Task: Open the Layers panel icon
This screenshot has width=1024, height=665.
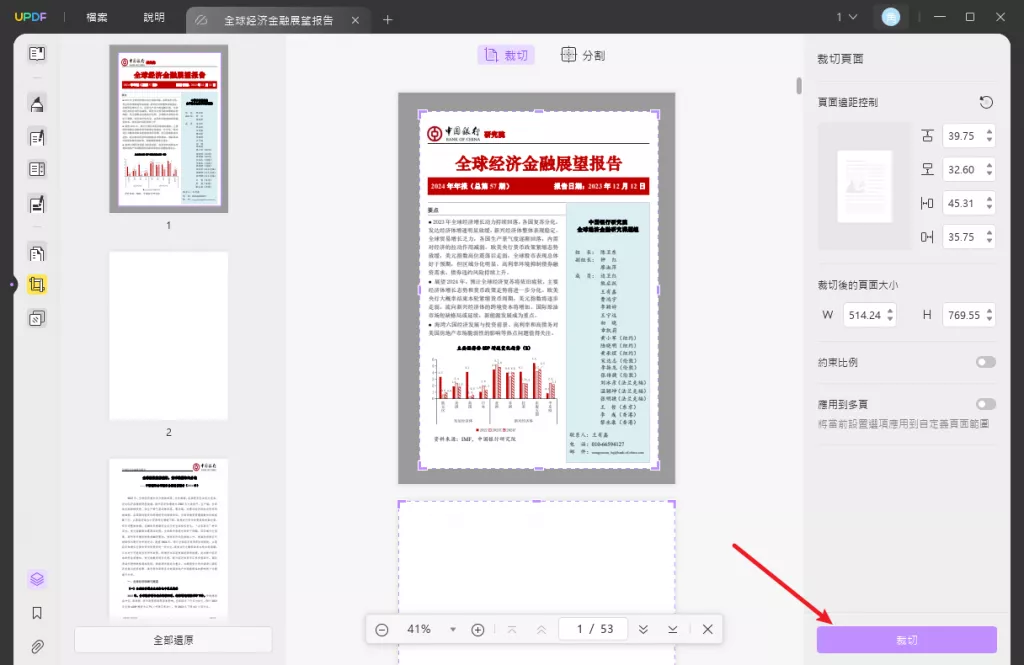Action: pyautogui.click(x=37, y=579)
